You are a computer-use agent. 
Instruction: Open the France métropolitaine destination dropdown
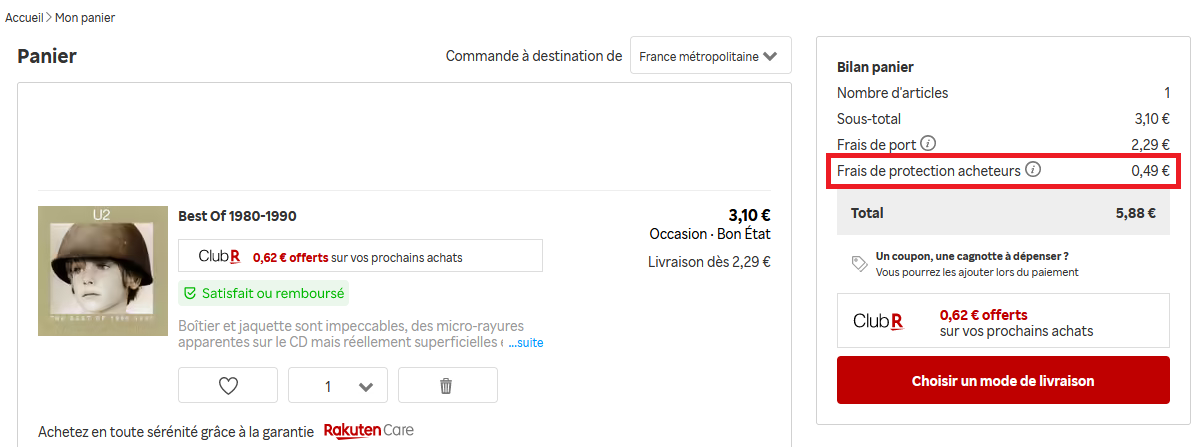click(x=710, y=56)
